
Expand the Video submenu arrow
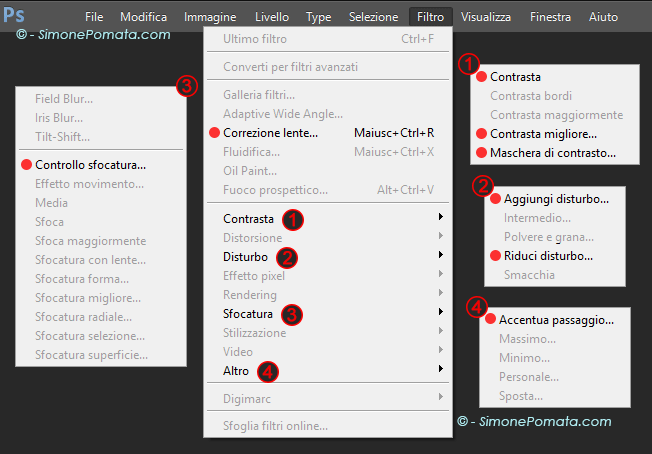(x=440, y=350)
